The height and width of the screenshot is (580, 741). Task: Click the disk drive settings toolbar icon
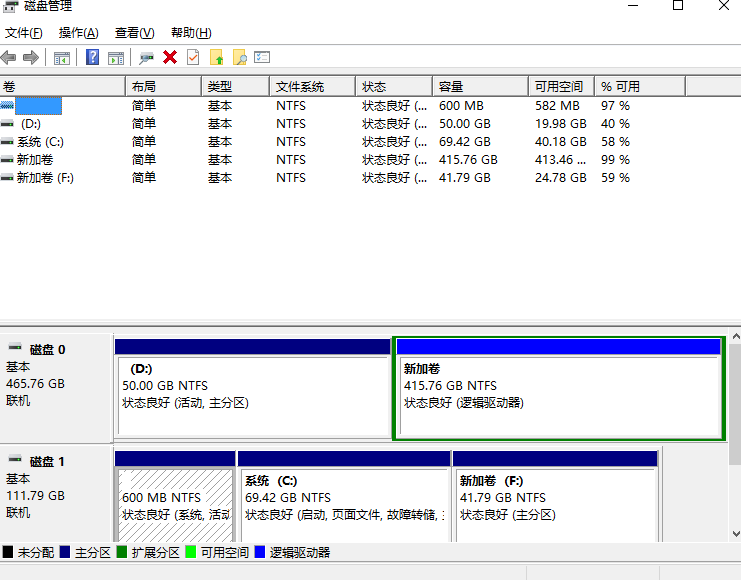coord(146,58)
